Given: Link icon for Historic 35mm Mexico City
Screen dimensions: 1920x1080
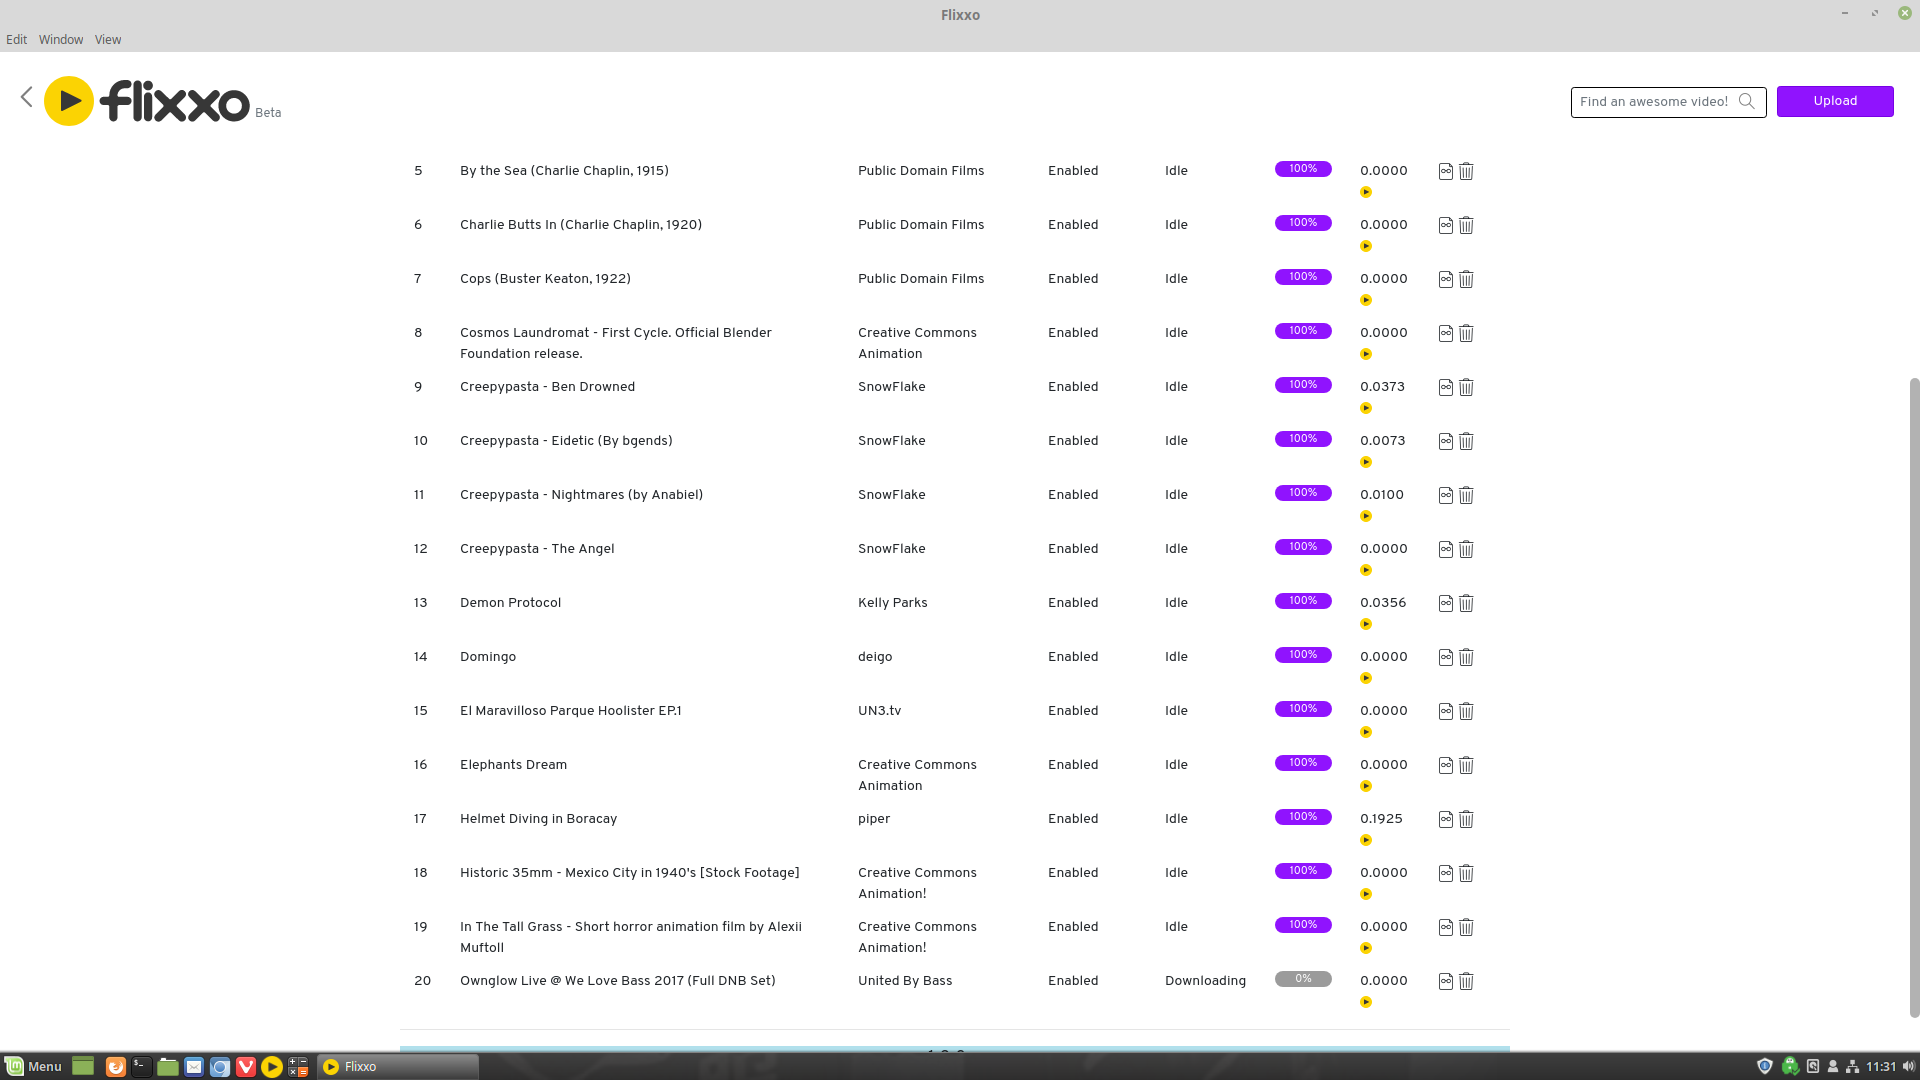Looking at the screenshot, I should coord(1446,873).
